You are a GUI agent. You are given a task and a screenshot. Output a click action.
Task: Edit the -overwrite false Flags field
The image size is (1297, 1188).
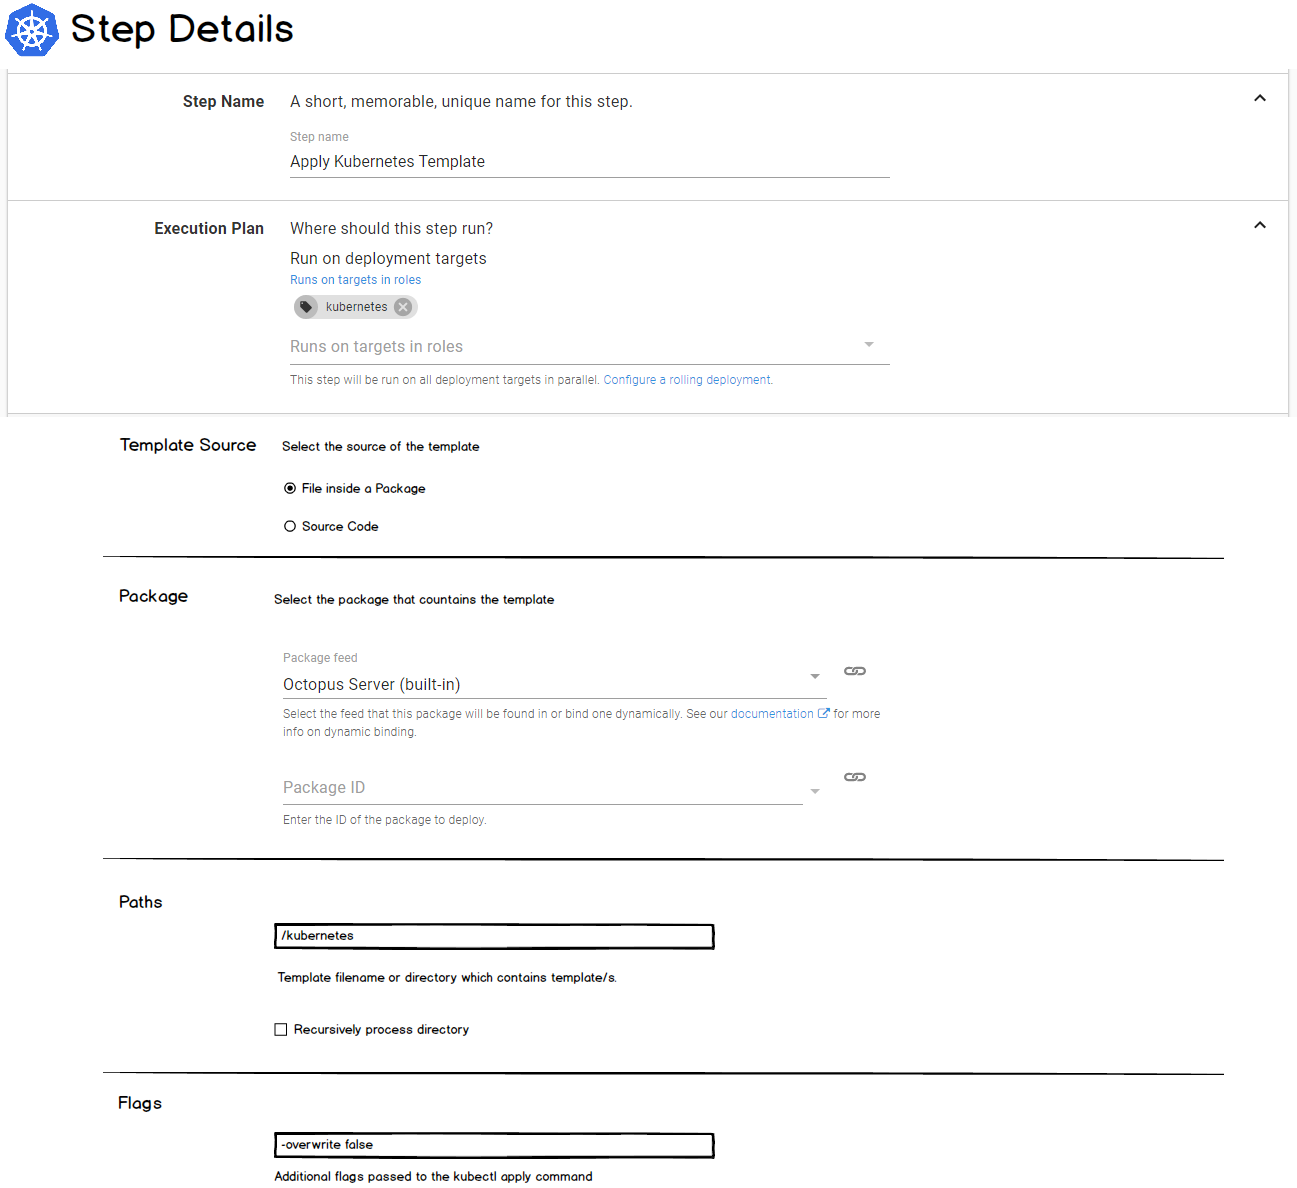pyautogui.click(x=493, y=1145)
